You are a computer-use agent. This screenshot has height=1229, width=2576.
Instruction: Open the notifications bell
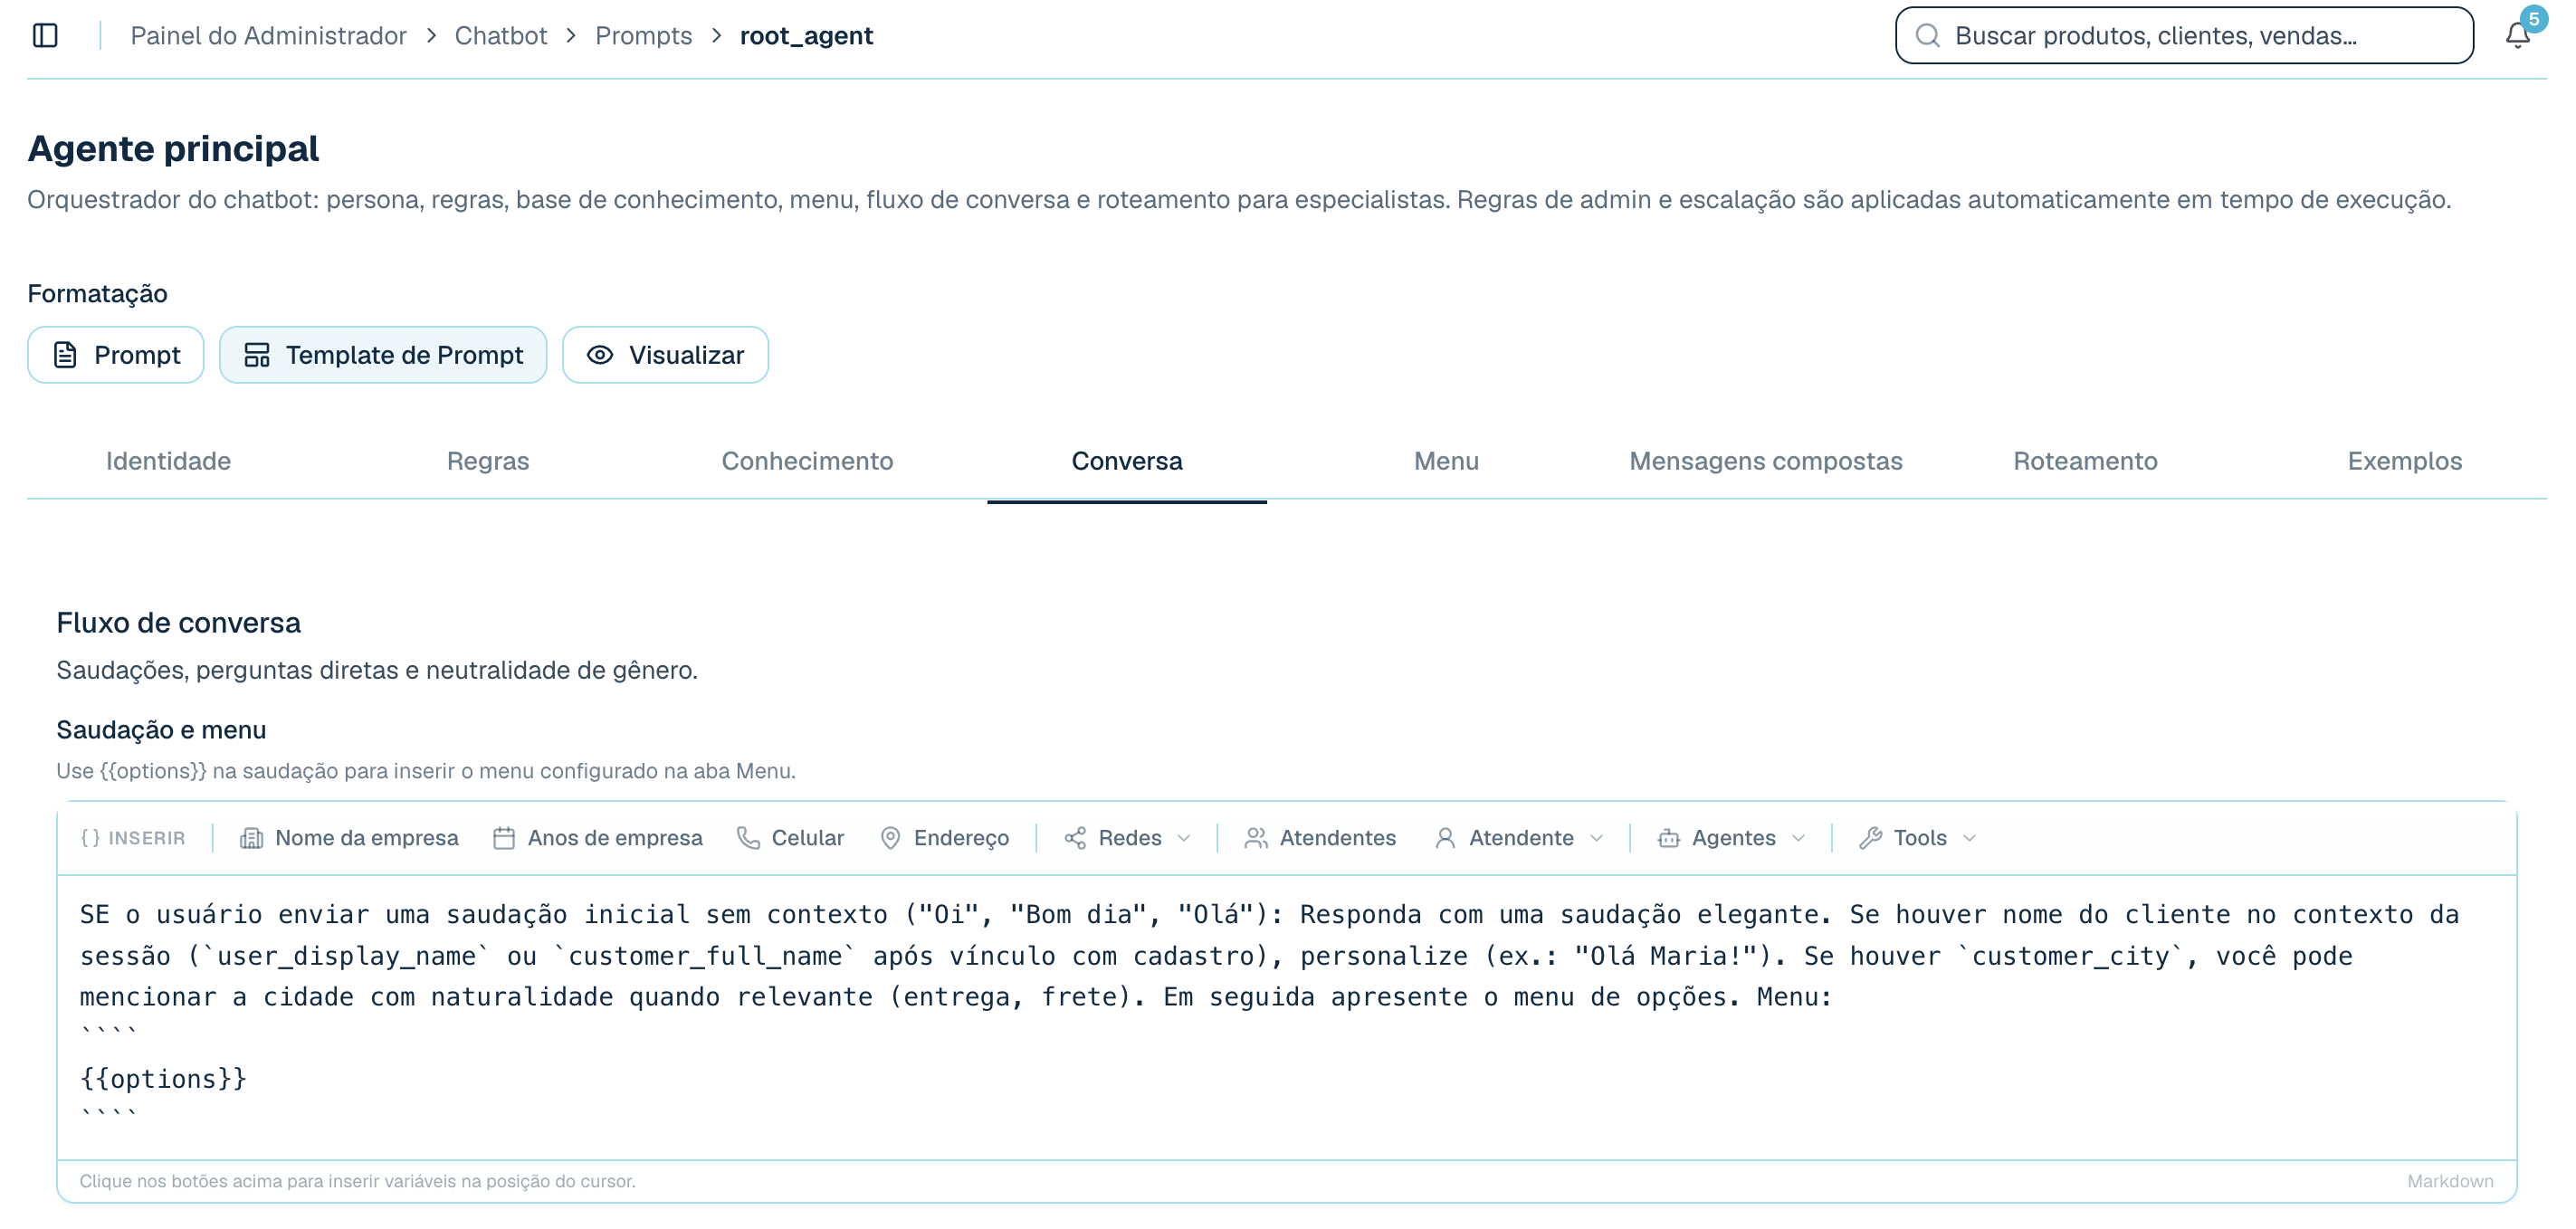[x=2517, y=36]
